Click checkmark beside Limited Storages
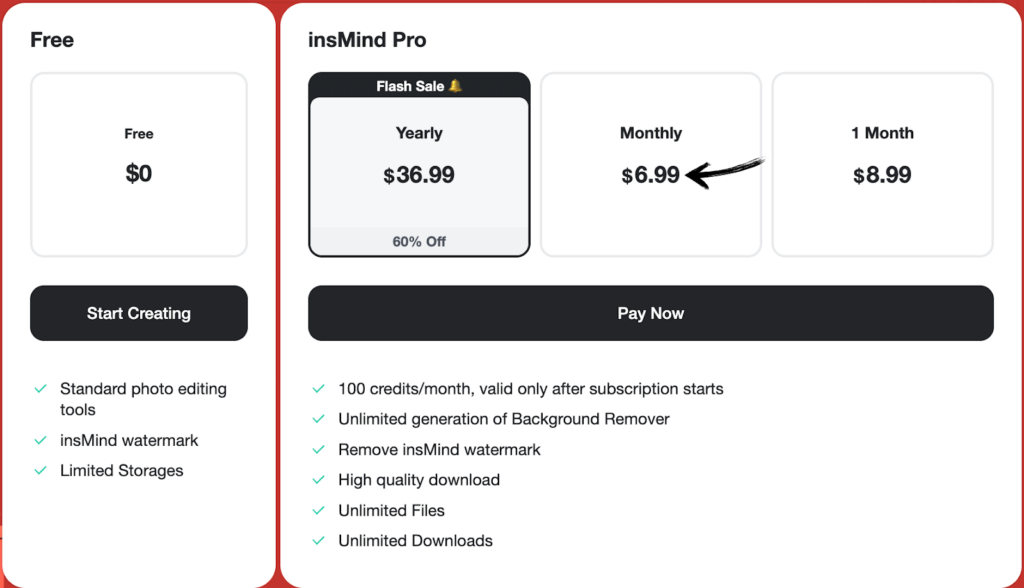 [41, 470]
